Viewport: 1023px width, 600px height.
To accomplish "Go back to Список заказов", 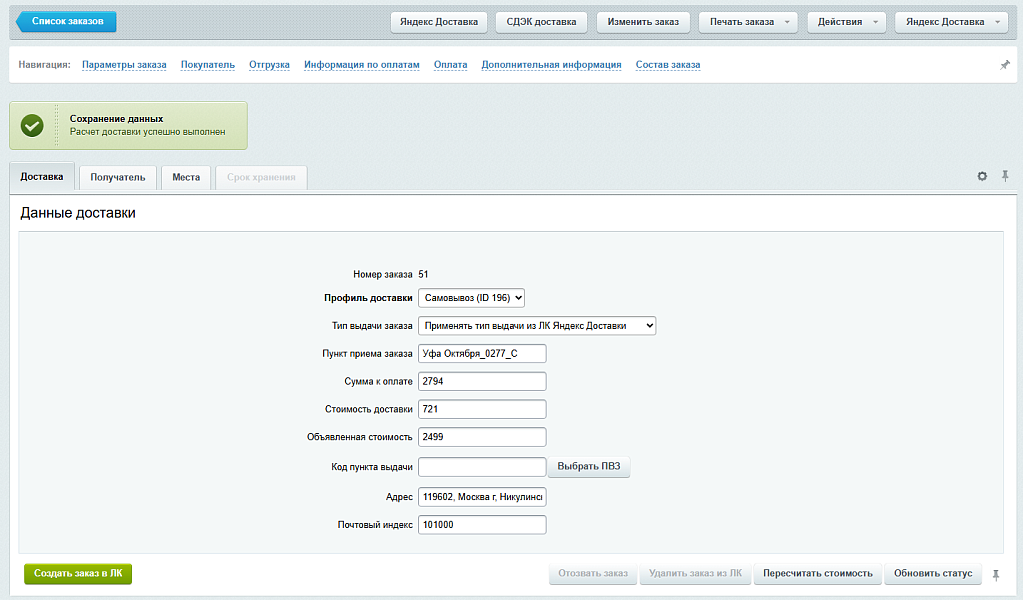I will (66, 22).
